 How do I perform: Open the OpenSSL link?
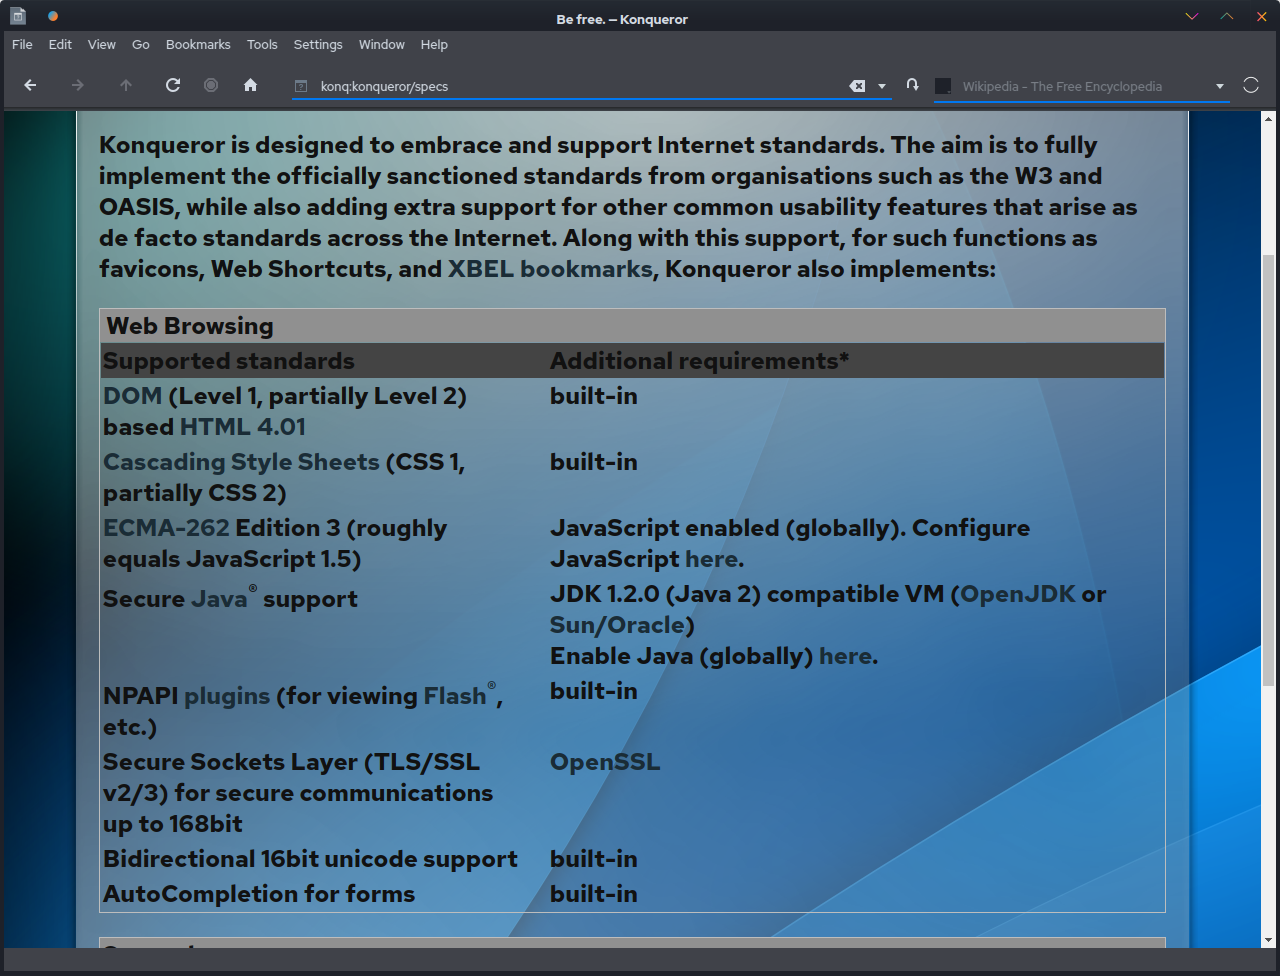coord(605,762)
